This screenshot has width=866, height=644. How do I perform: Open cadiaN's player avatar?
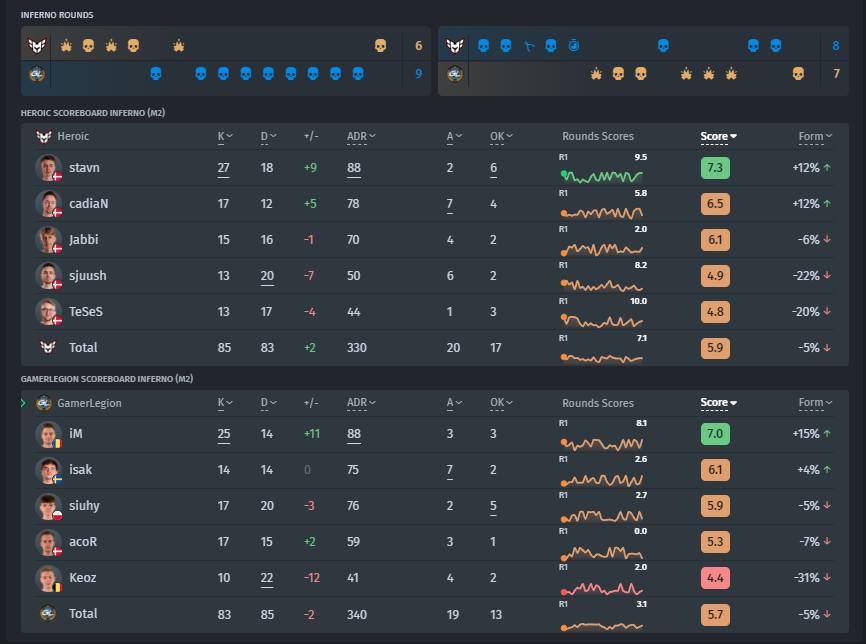tap(49, 203)
